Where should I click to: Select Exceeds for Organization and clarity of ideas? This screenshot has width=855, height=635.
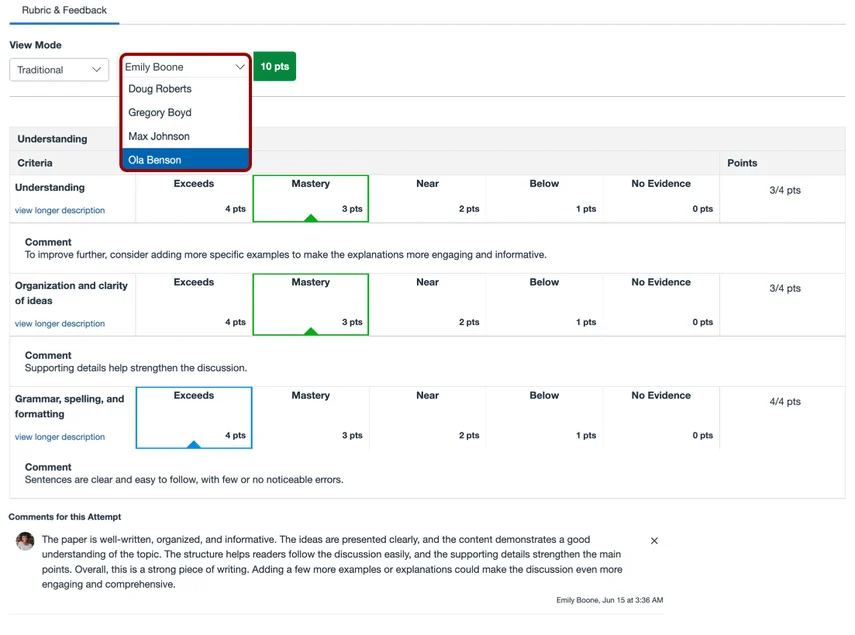coord(194,304)
